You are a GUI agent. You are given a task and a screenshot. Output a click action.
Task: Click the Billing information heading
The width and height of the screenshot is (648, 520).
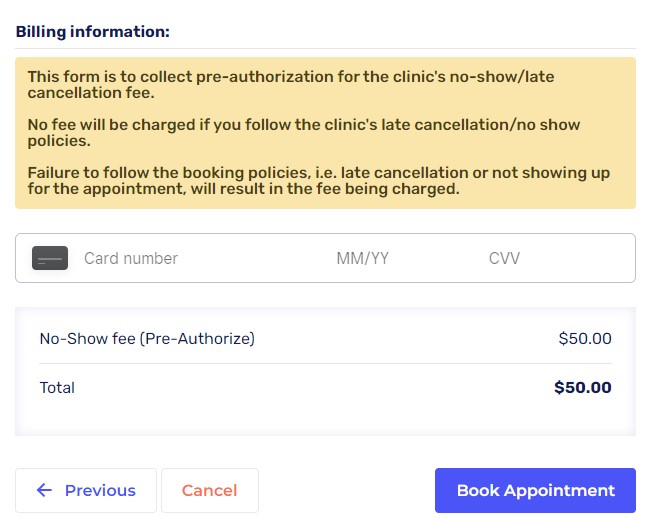[92, 32]
